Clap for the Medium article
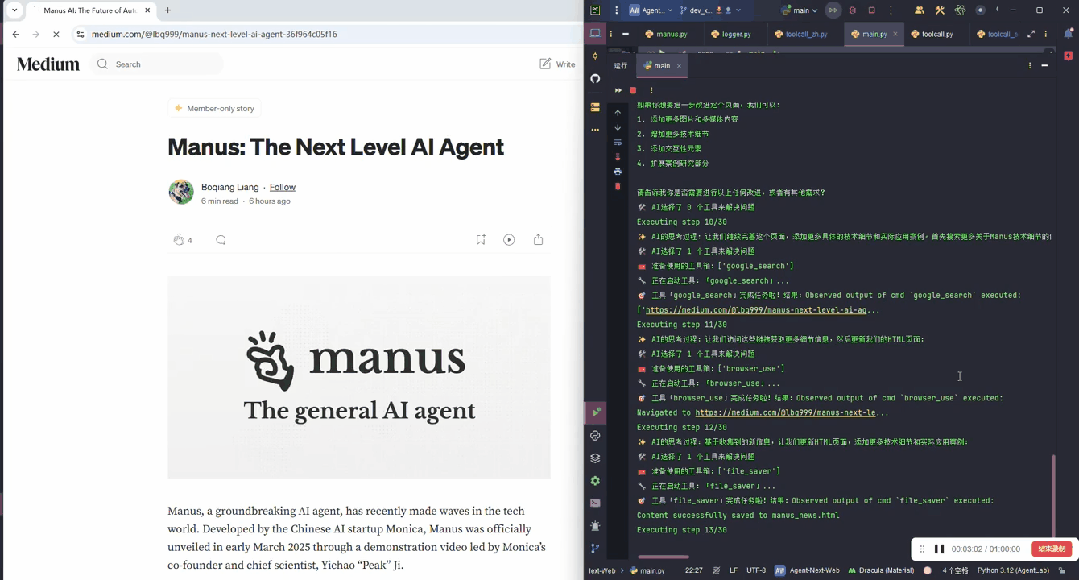This screenshot has width=1079, height=580. pos(179,240)
